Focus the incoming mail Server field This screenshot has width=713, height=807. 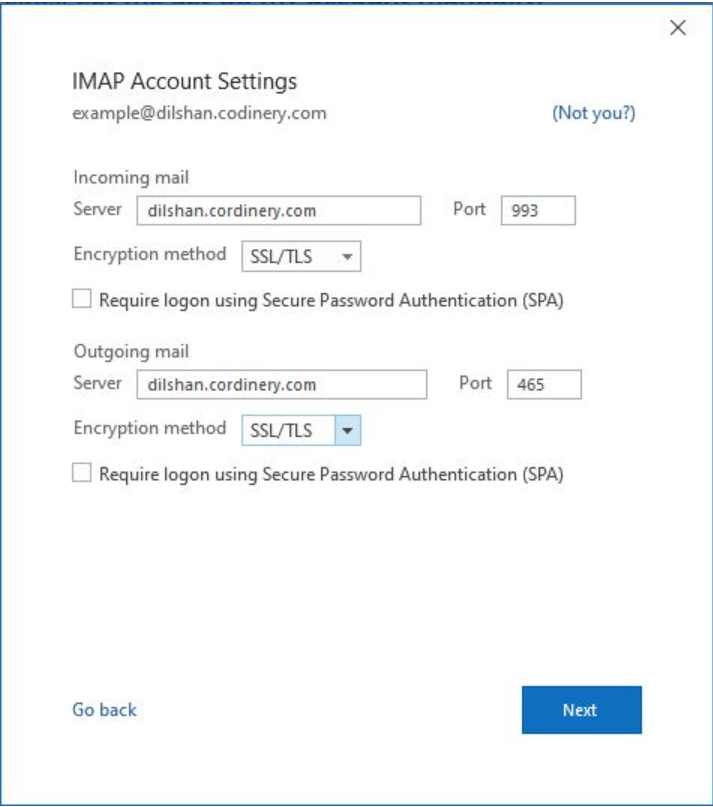click(x=278, y=211)
